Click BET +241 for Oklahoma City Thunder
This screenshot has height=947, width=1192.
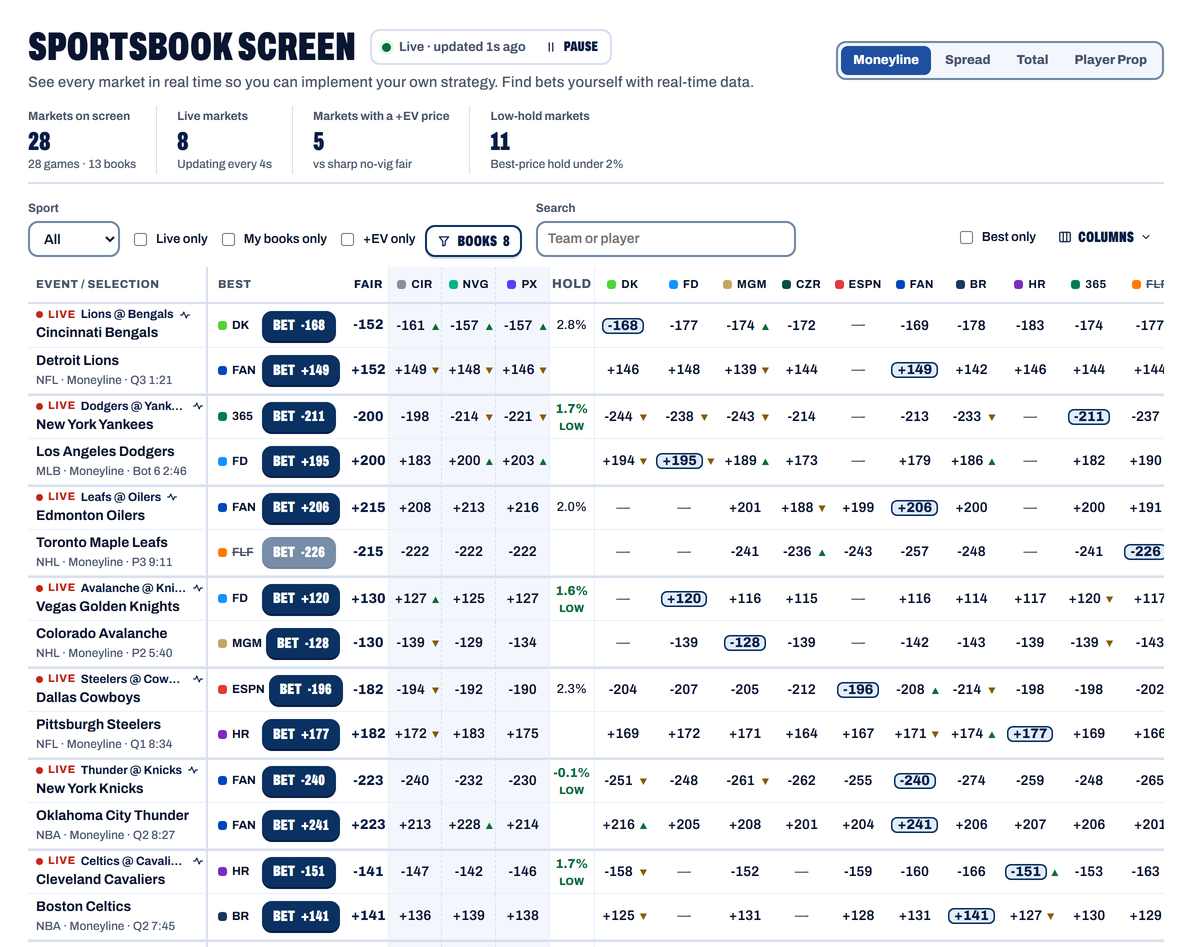pyautogui.click(x=301, y=825)
